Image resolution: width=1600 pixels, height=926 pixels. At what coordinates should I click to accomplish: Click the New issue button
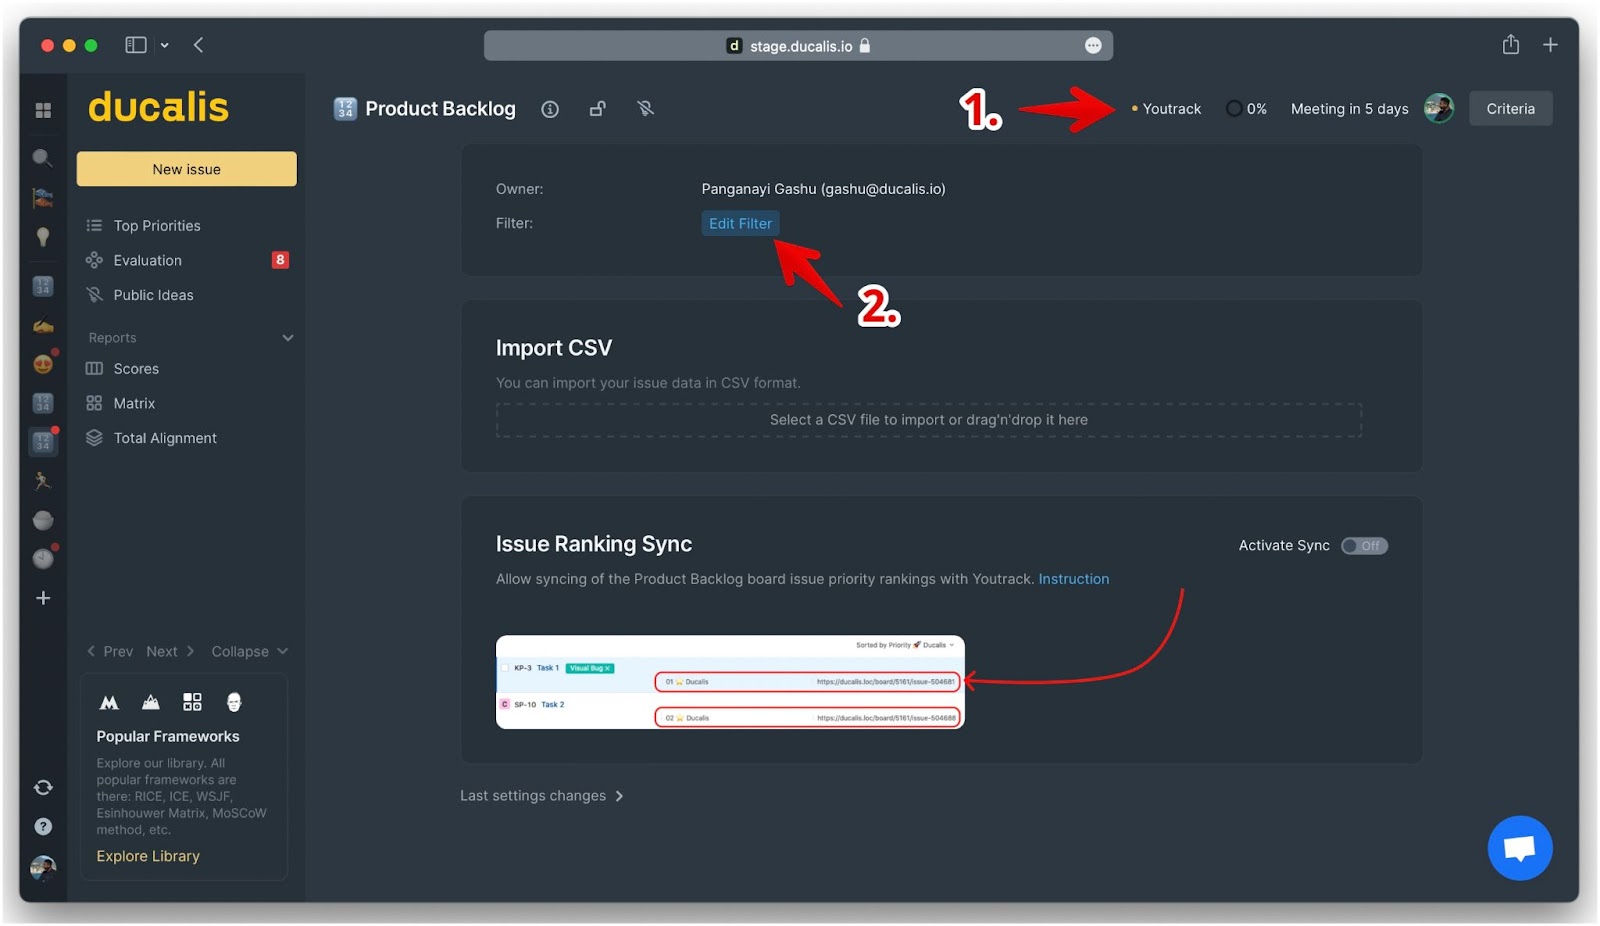(x=187, y=169)
